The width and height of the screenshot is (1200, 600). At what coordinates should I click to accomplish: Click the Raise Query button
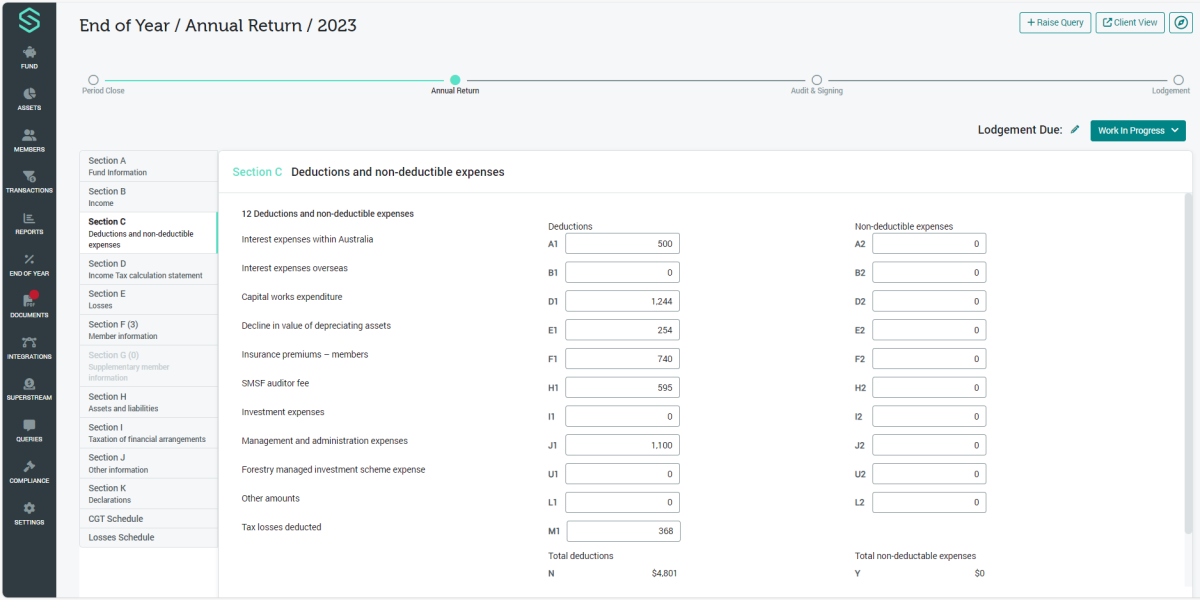(1055, 22)
